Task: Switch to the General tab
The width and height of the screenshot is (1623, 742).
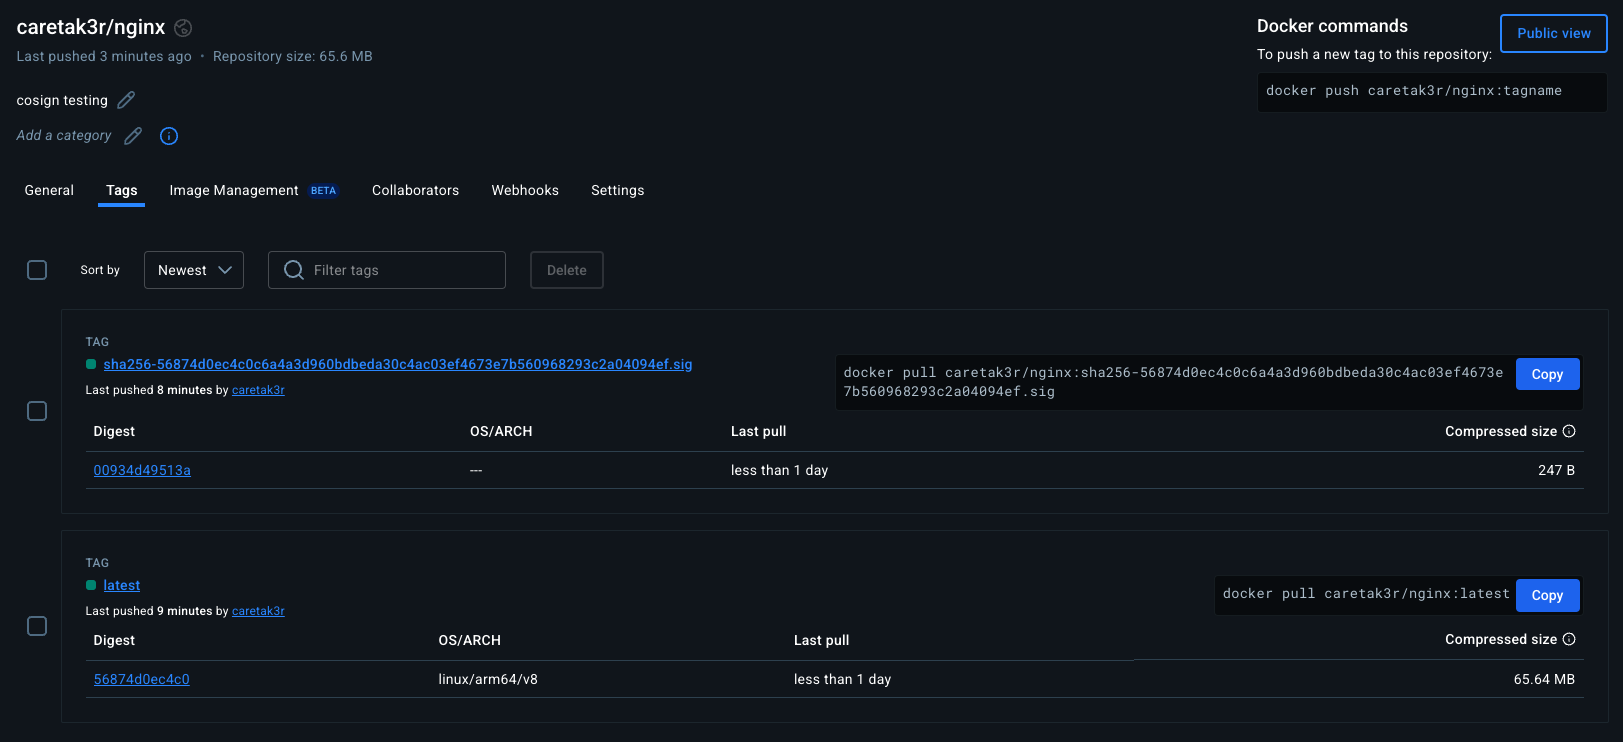Action: [x=49, y=190]
